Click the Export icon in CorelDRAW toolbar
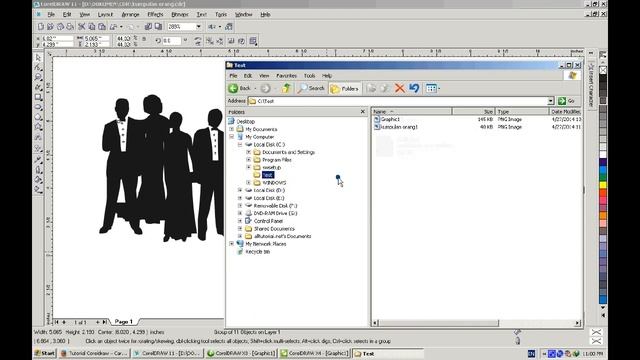 (x=158, y=27)
